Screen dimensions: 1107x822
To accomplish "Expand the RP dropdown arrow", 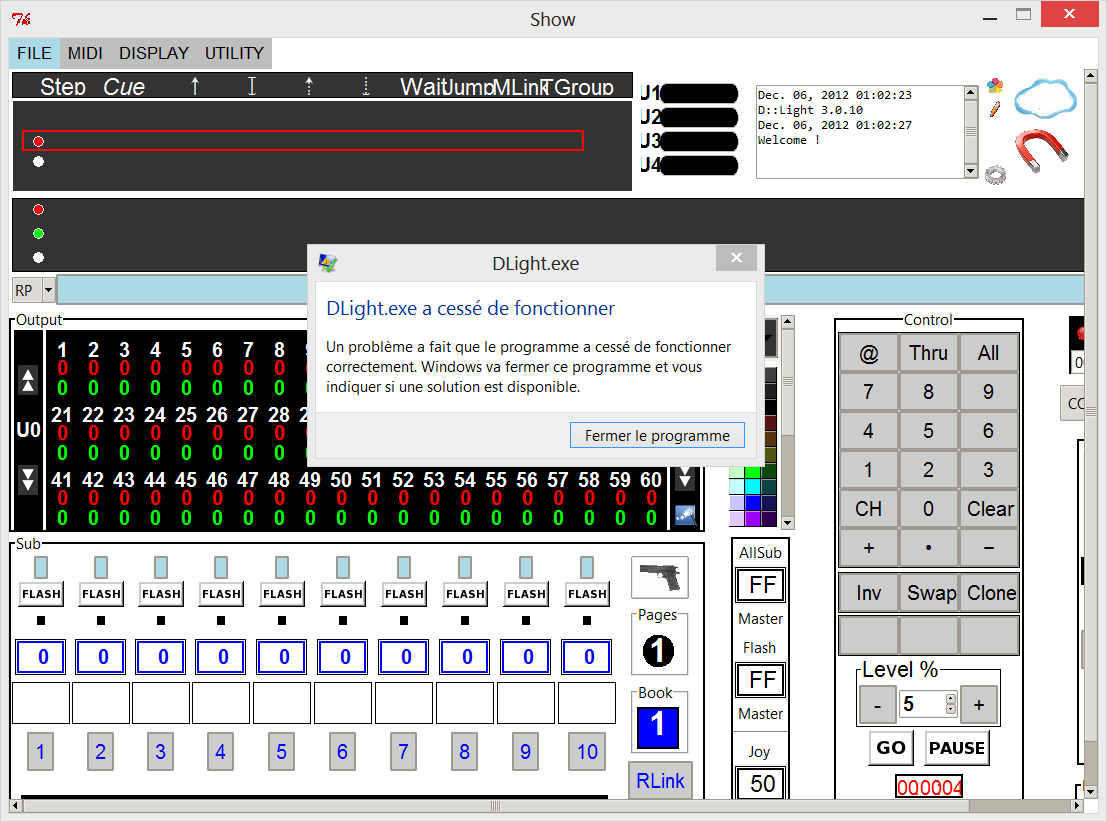I will 48,291.
